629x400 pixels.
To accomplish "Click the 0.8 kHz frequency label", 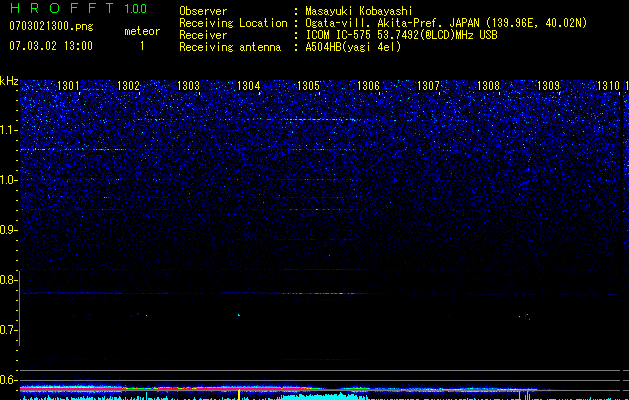I will pyautogui.click(x=8, y=280).
